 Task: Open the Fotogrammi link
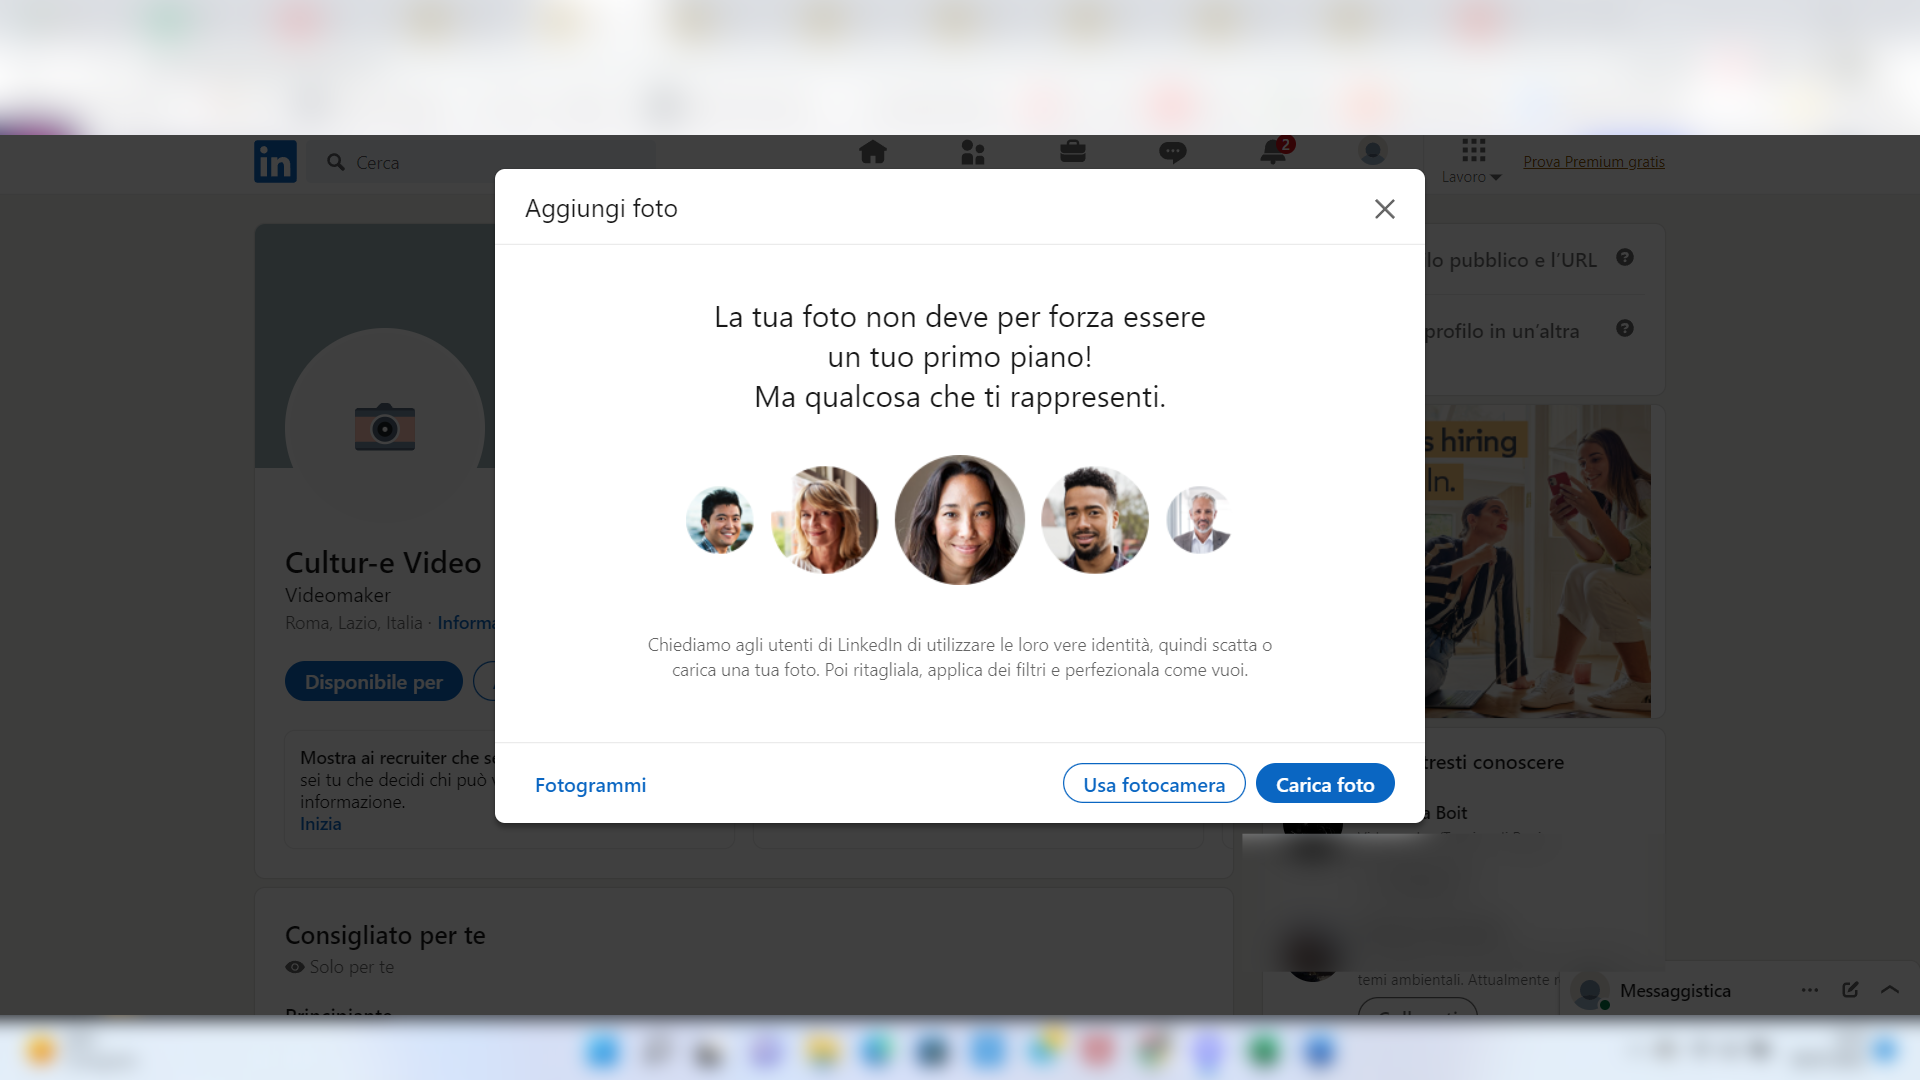[589, 785]
